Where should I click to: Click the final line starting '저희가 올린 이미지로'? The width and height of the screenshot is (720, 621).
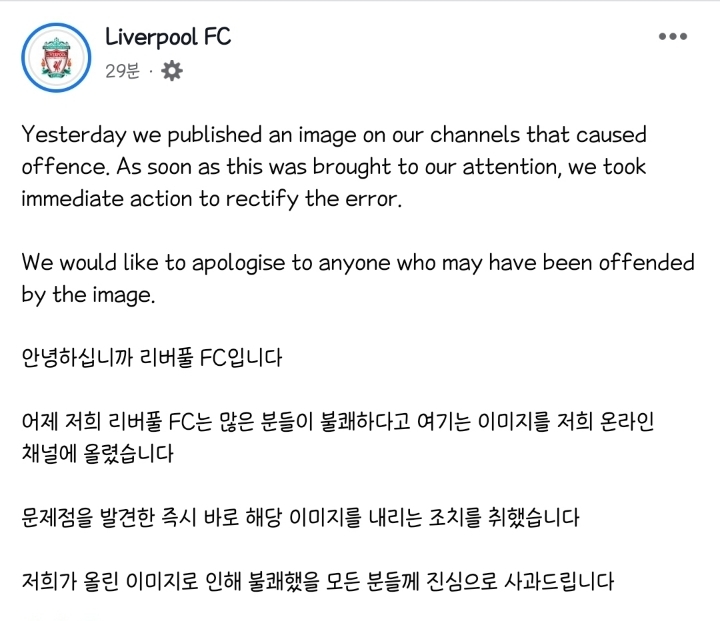tap(318, 581)
